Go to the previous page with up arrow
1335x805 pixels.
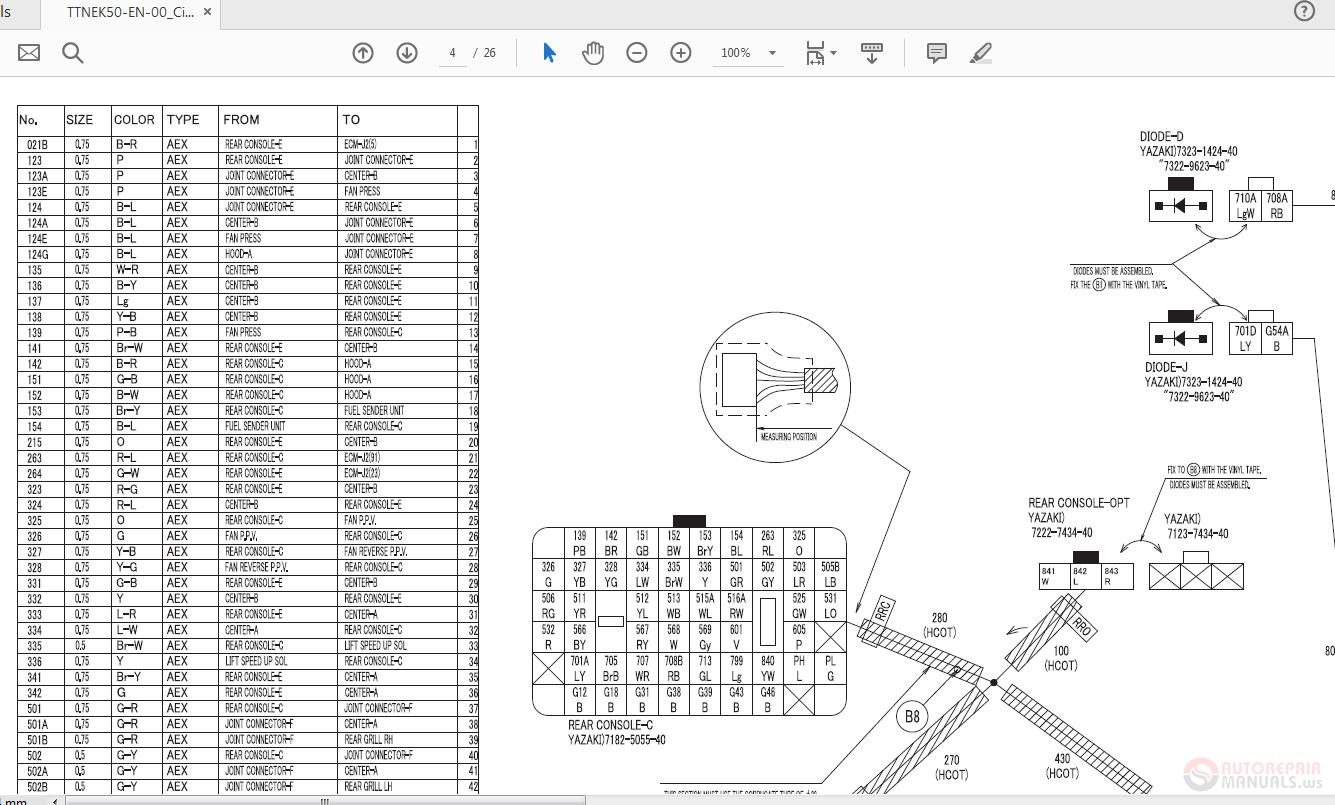363,52
